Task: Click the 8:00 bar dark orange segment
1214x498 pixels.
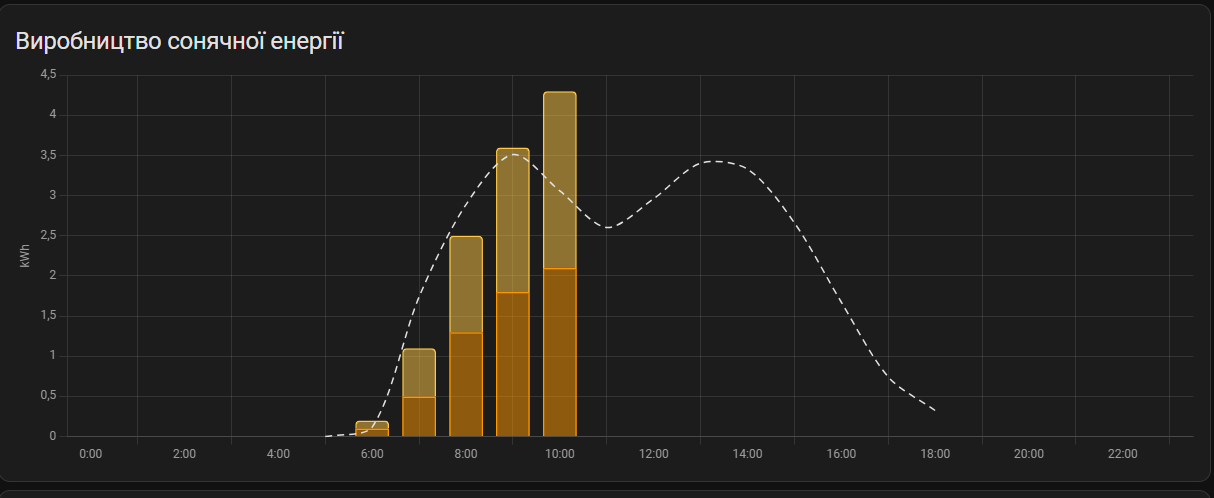Action: point(466,385)
